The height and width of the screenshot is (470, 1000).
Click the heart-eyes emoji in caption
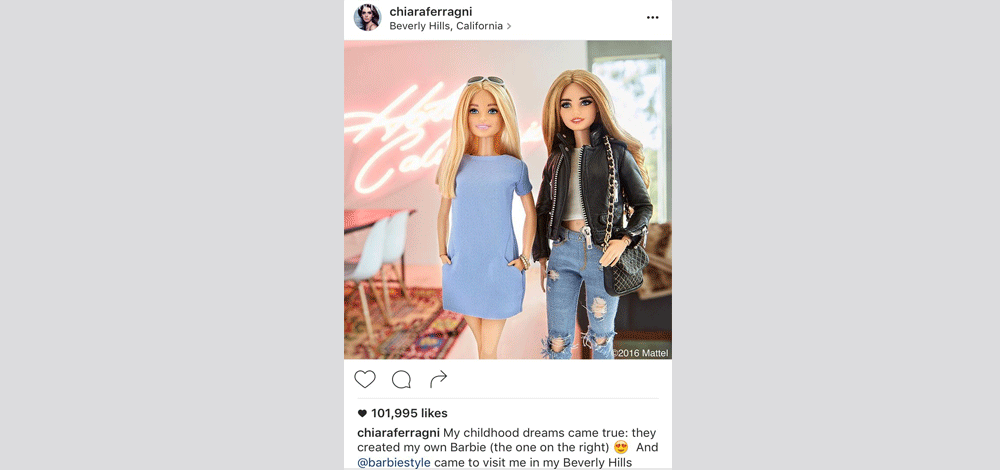(621, 447)
